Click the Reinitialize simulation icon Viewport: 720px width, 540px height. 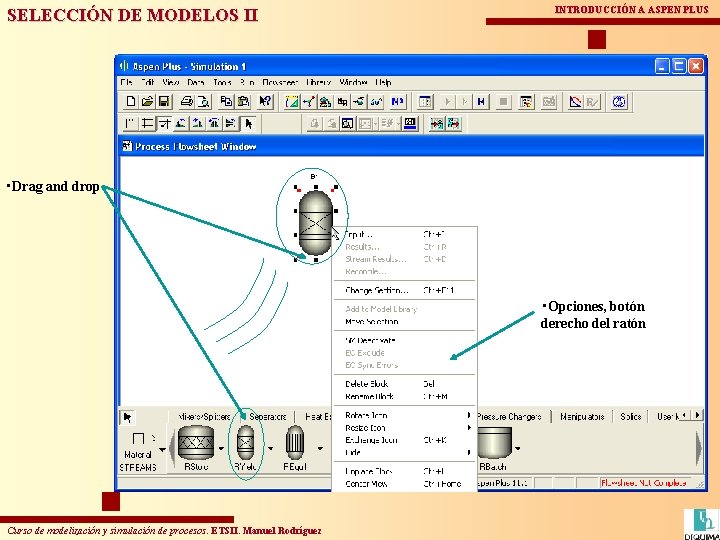click(481, 101)
